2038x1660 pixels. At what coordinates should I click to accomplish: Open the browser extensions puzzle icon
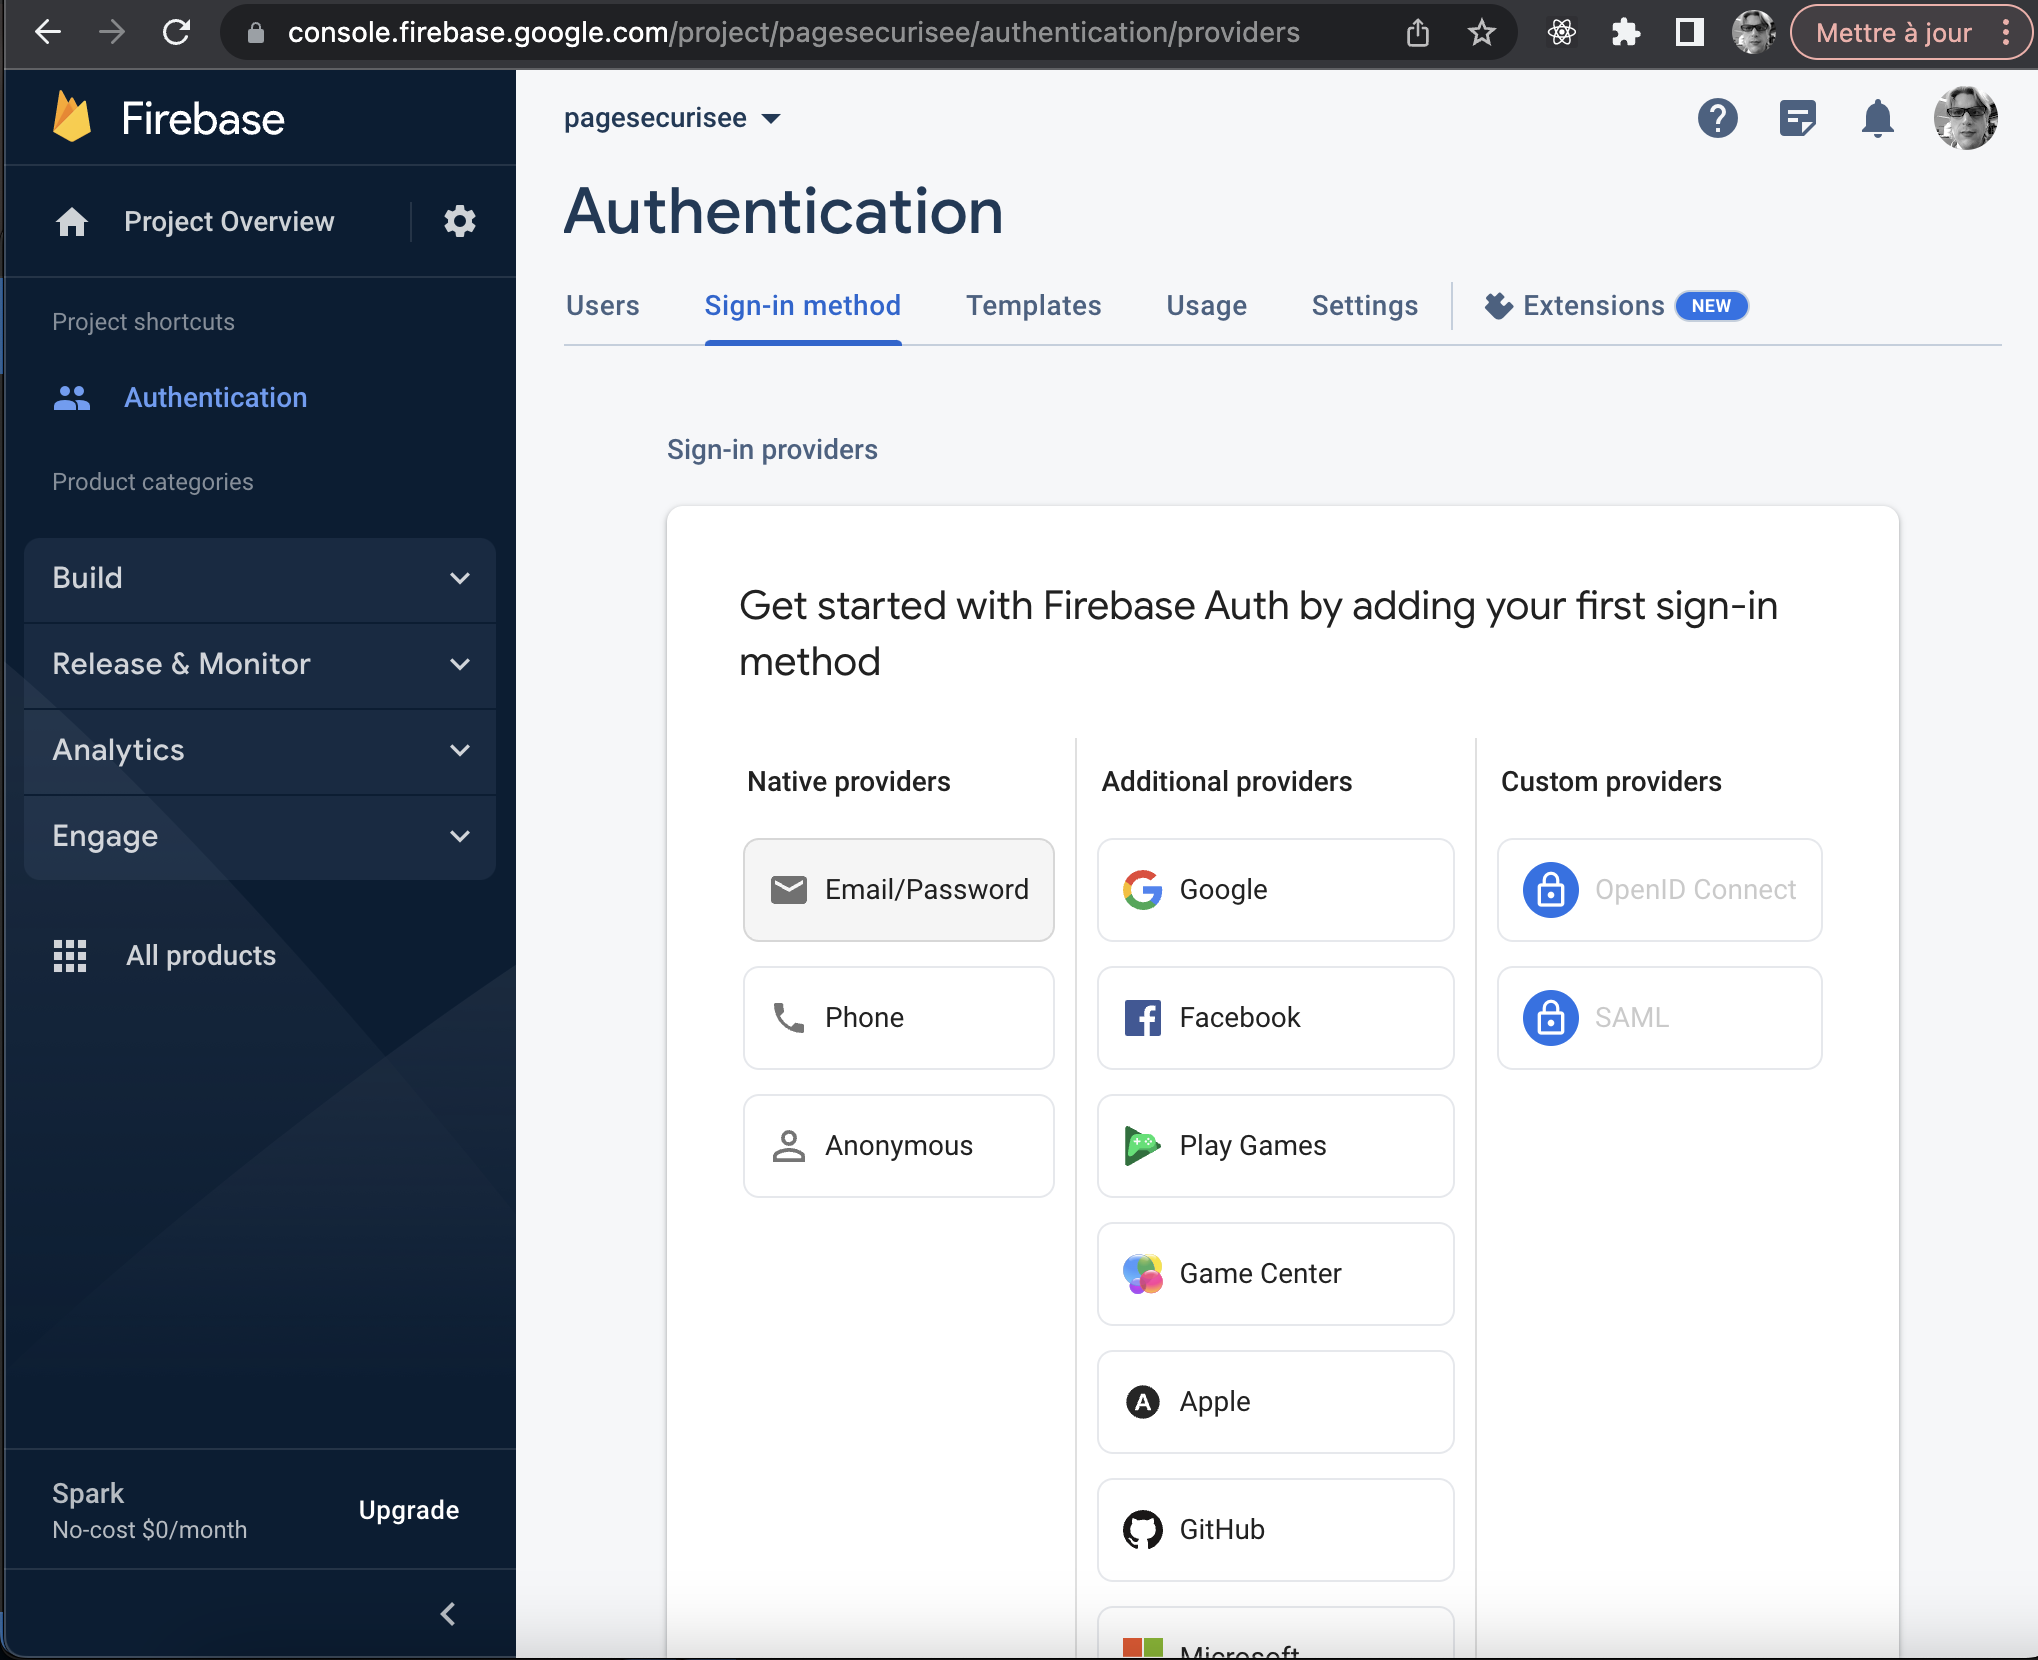[1625, 32]
